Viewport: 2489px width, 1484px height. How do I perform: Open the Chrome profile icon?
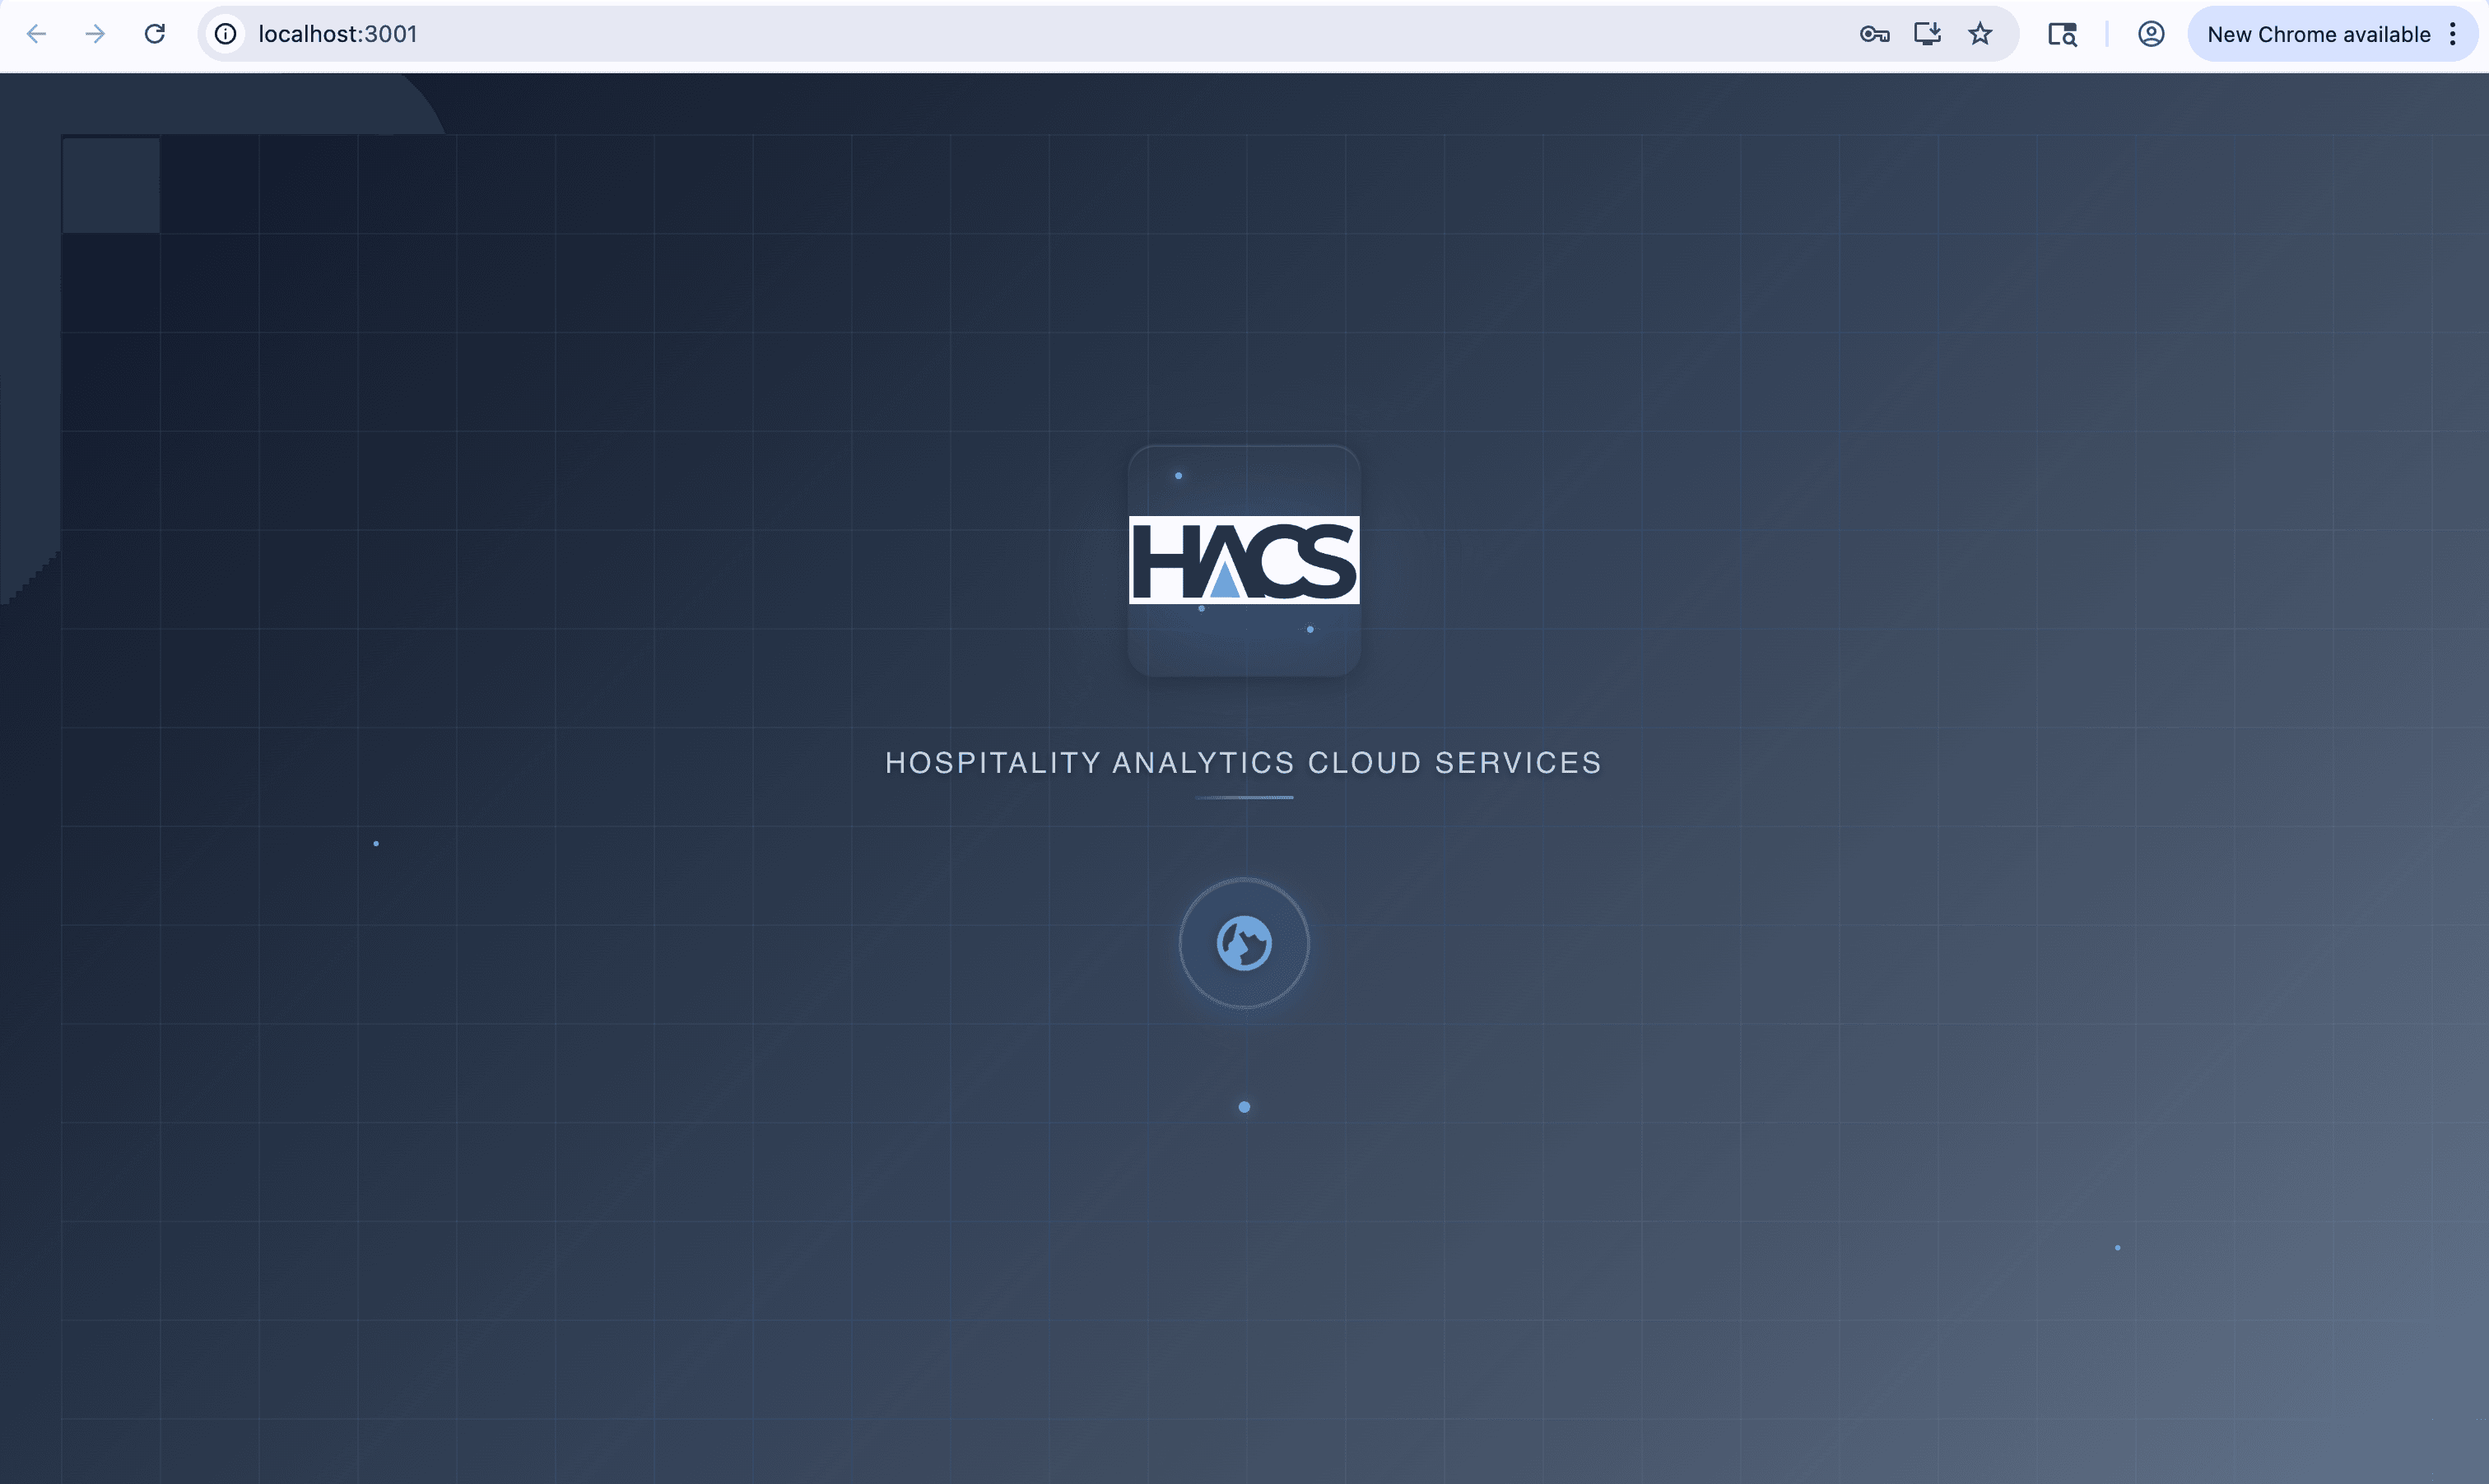(2151, 34)
